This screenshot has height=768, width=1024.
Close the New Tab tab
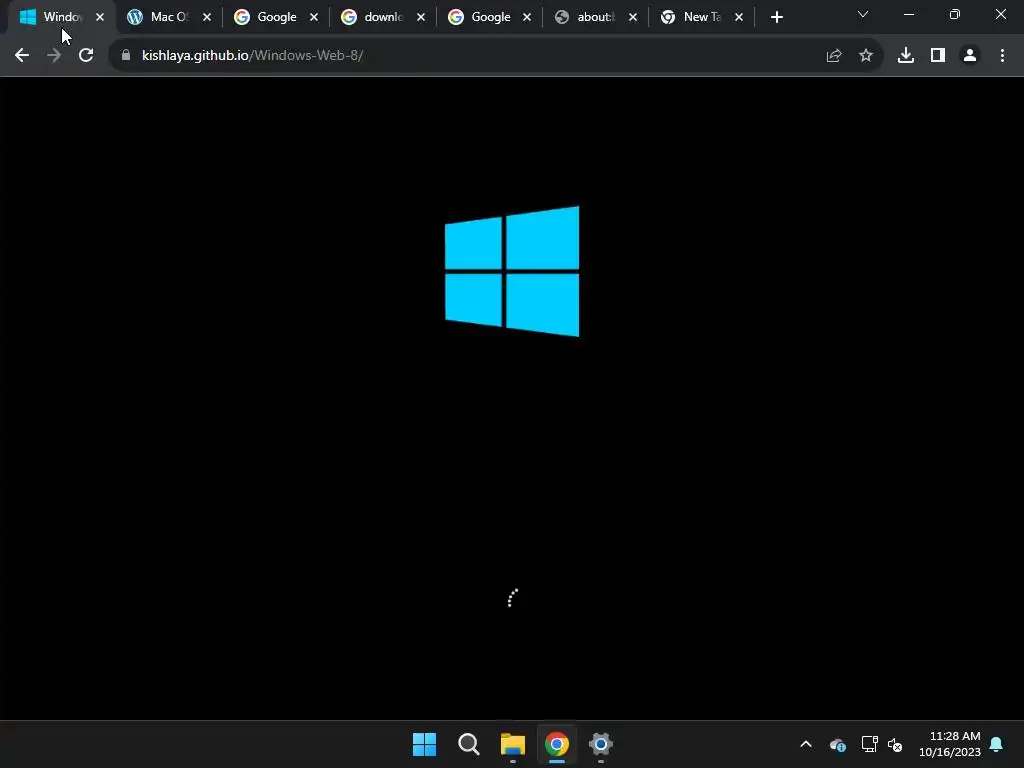739,18
